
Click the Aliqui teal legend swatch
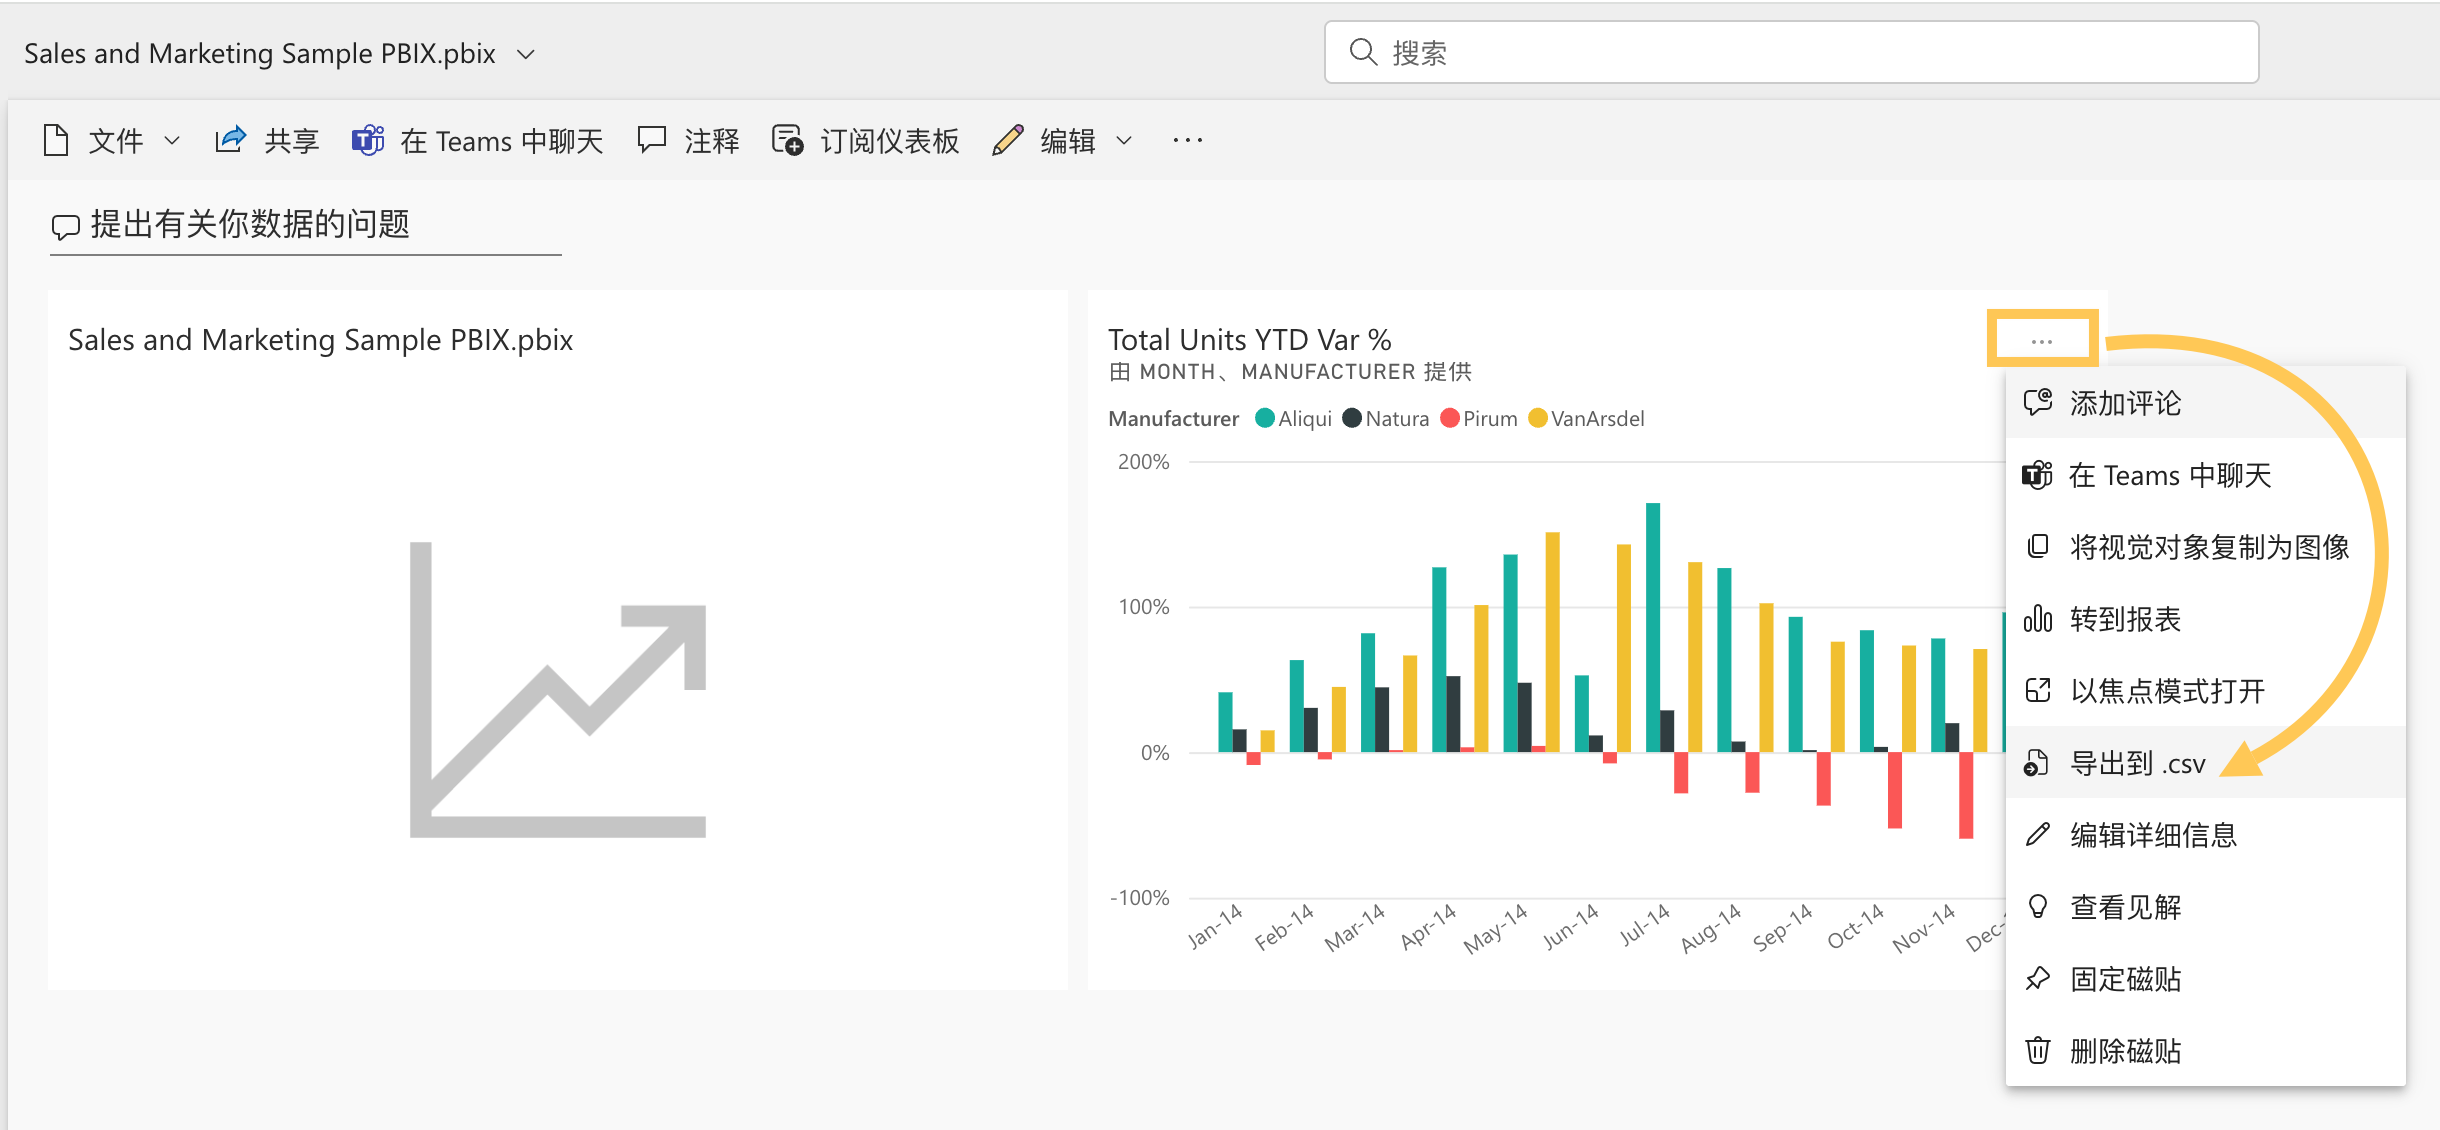pos(1265,418)
